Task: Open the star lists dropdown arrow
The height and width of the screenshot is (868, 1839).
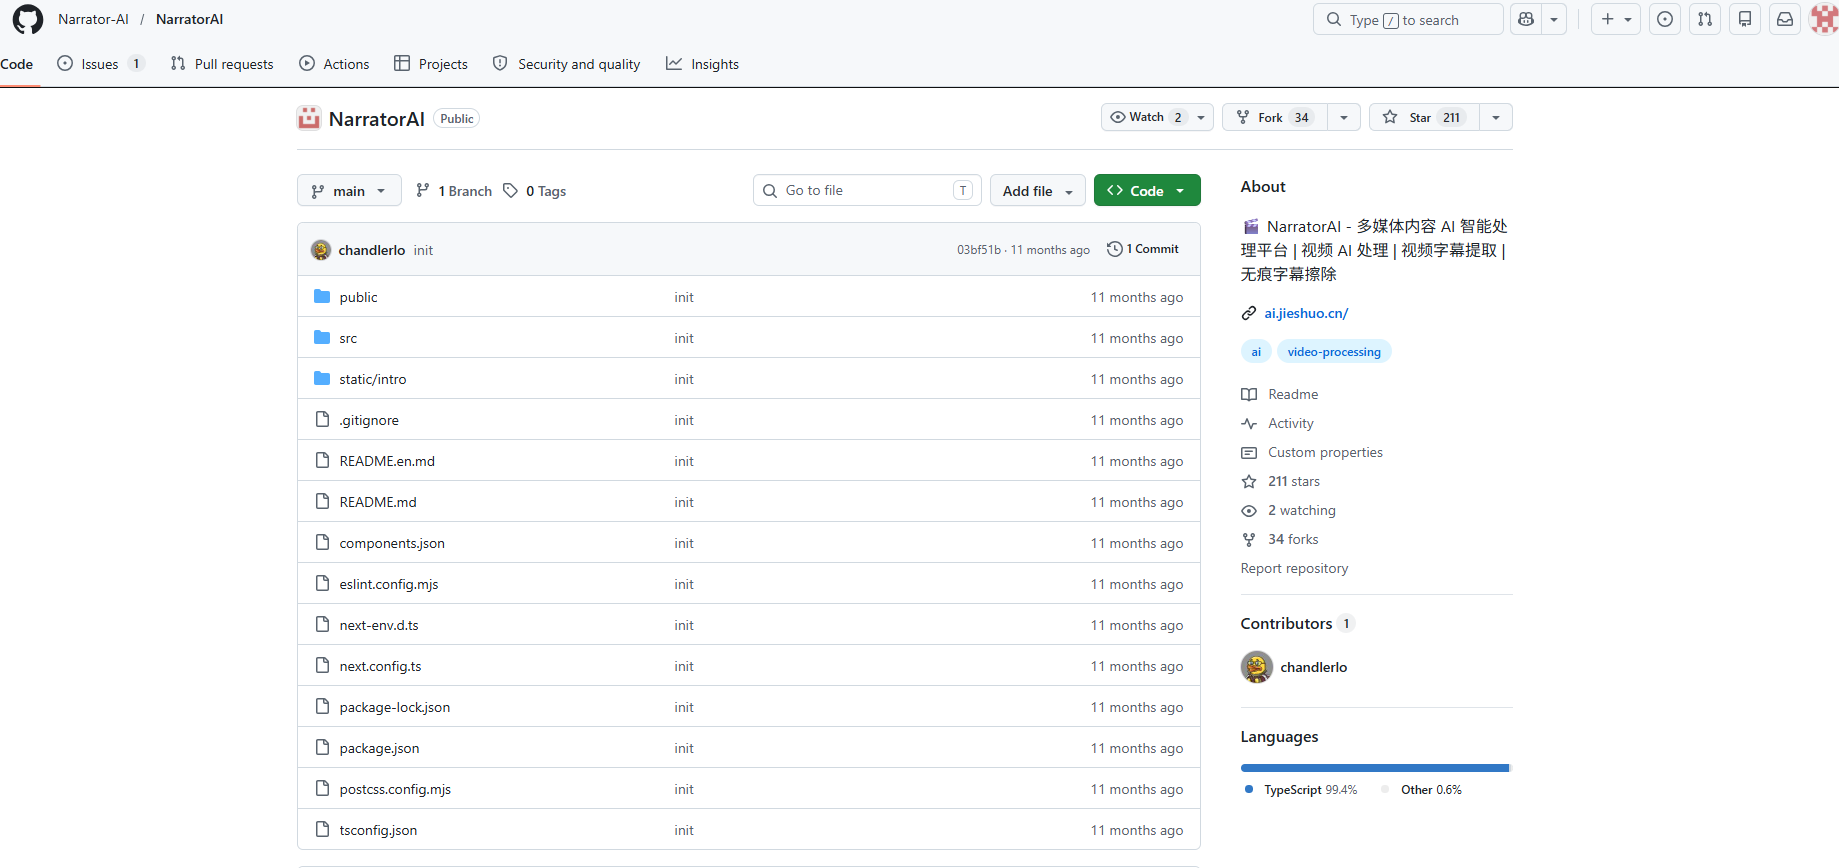Action: [x=1495, y=118]
